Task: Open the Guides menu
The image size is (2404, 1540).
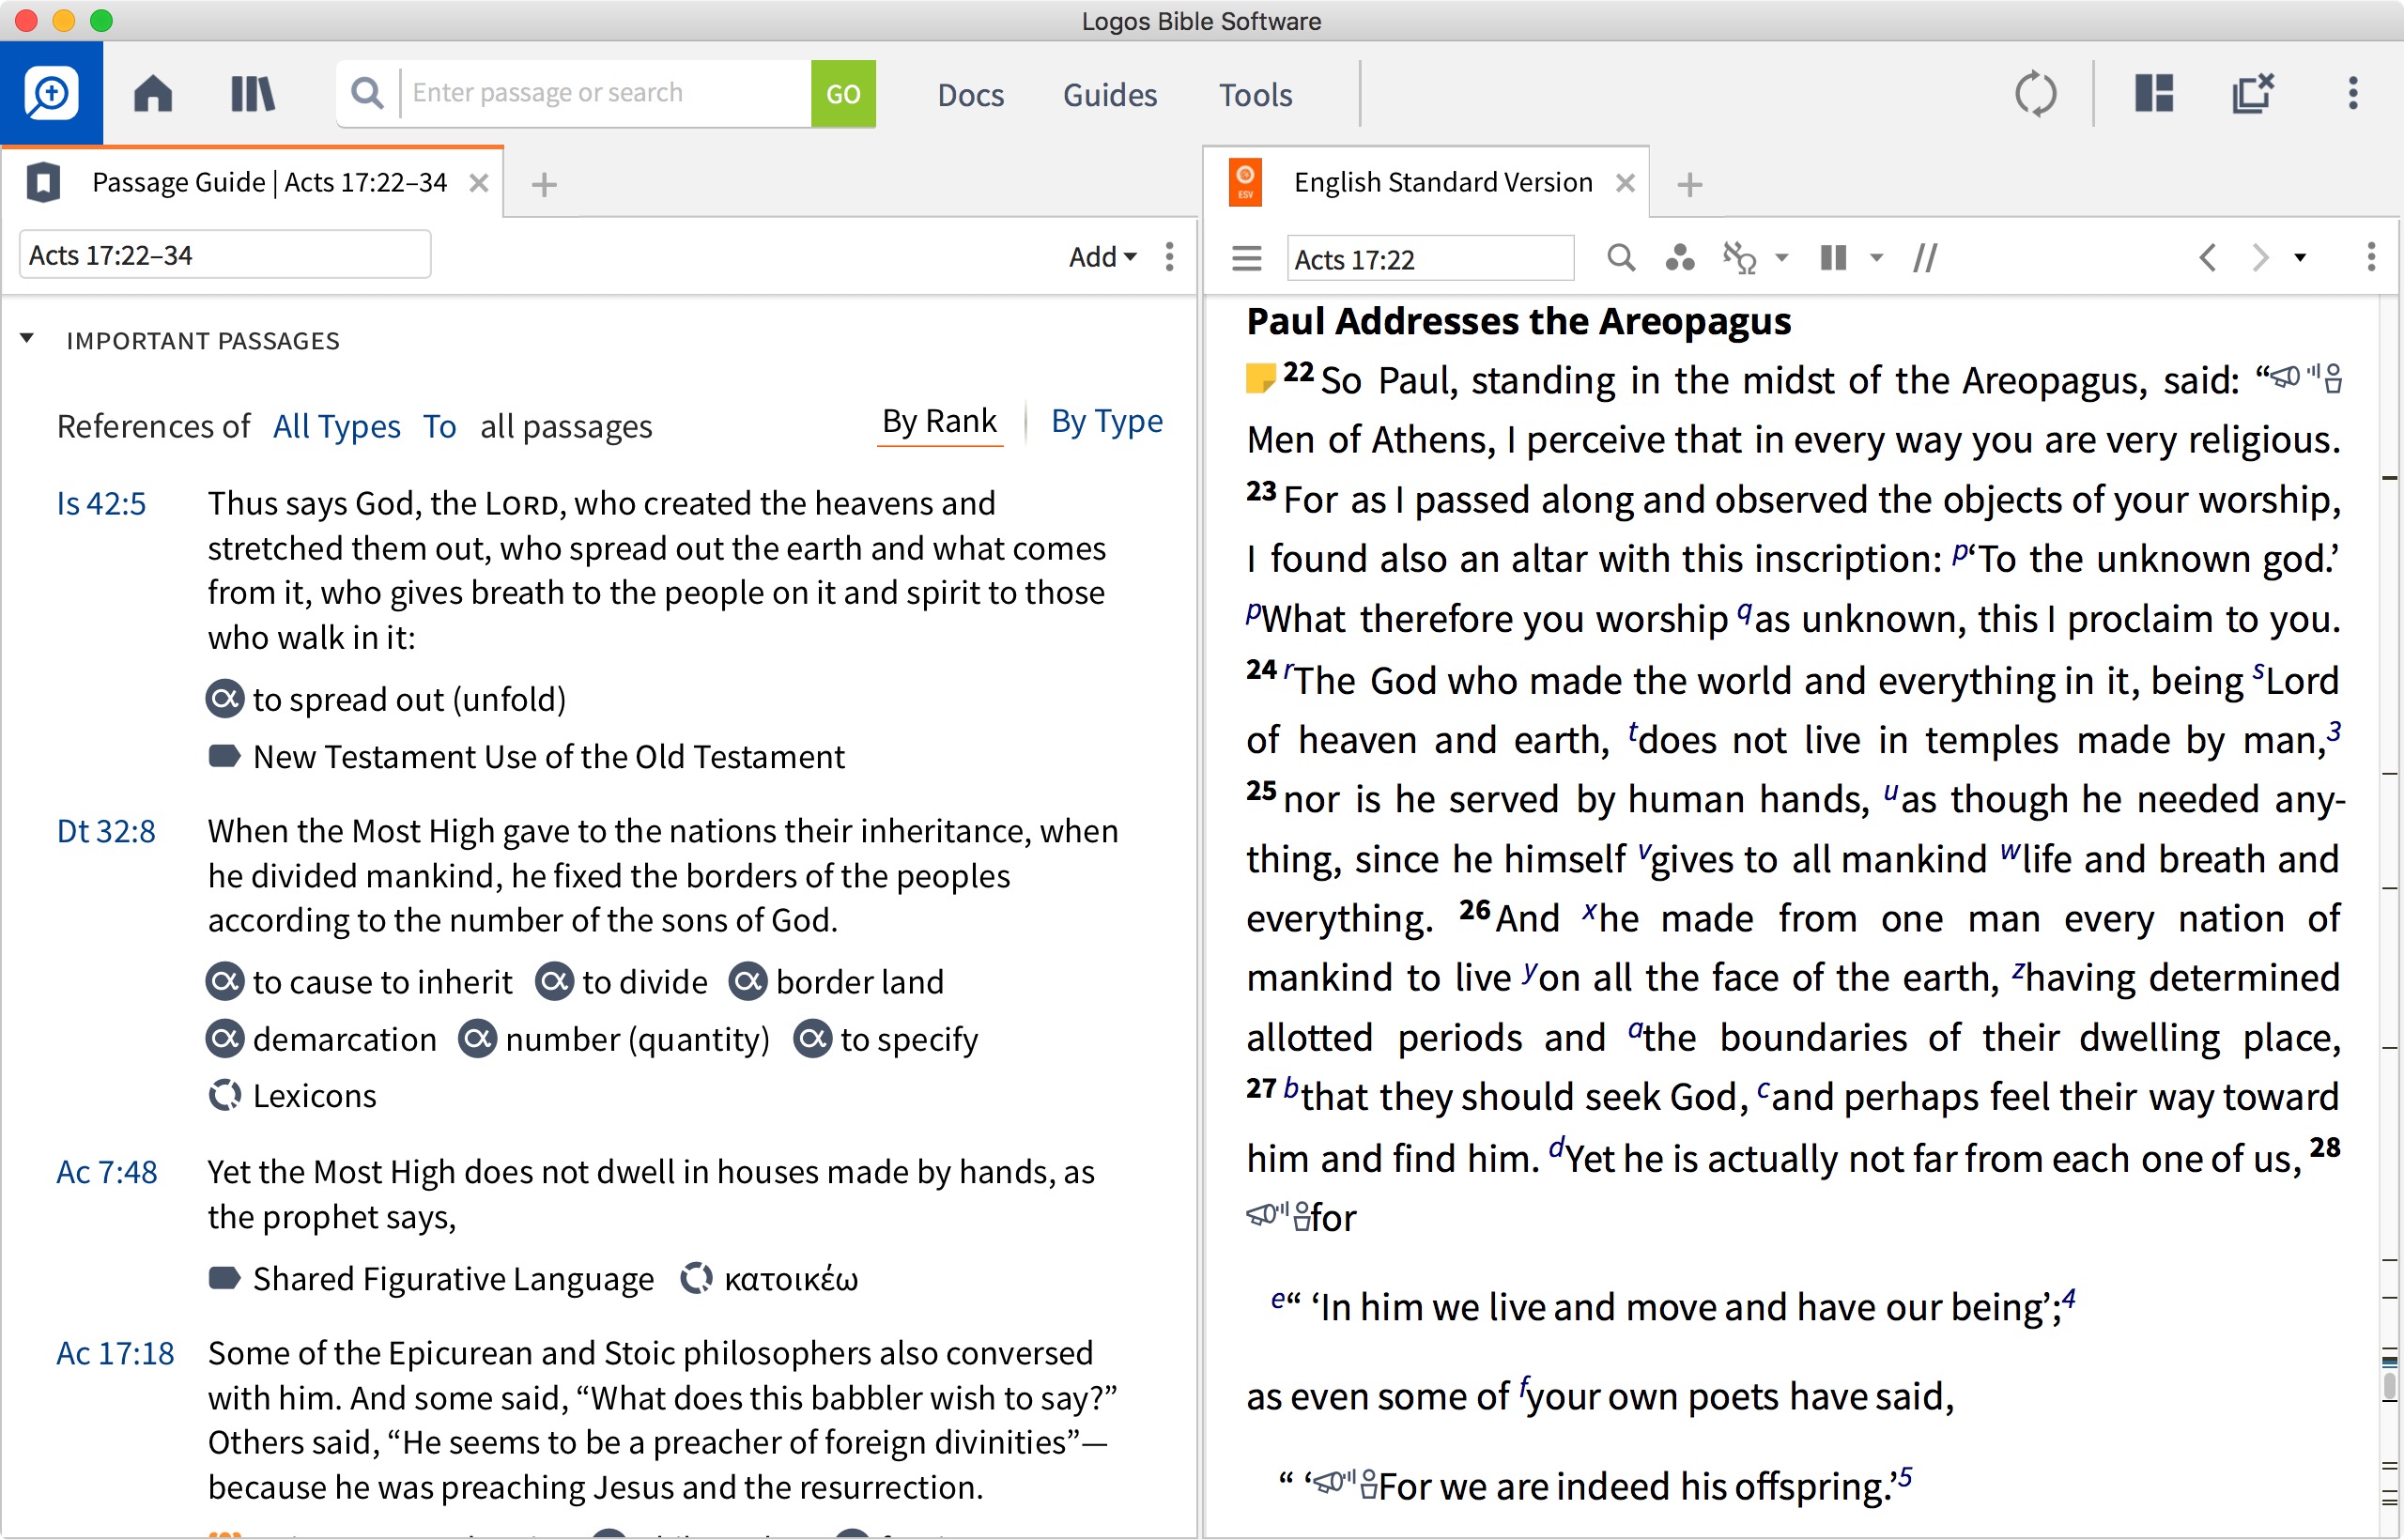Action: pyautogui.click(x=1109, y=95)
